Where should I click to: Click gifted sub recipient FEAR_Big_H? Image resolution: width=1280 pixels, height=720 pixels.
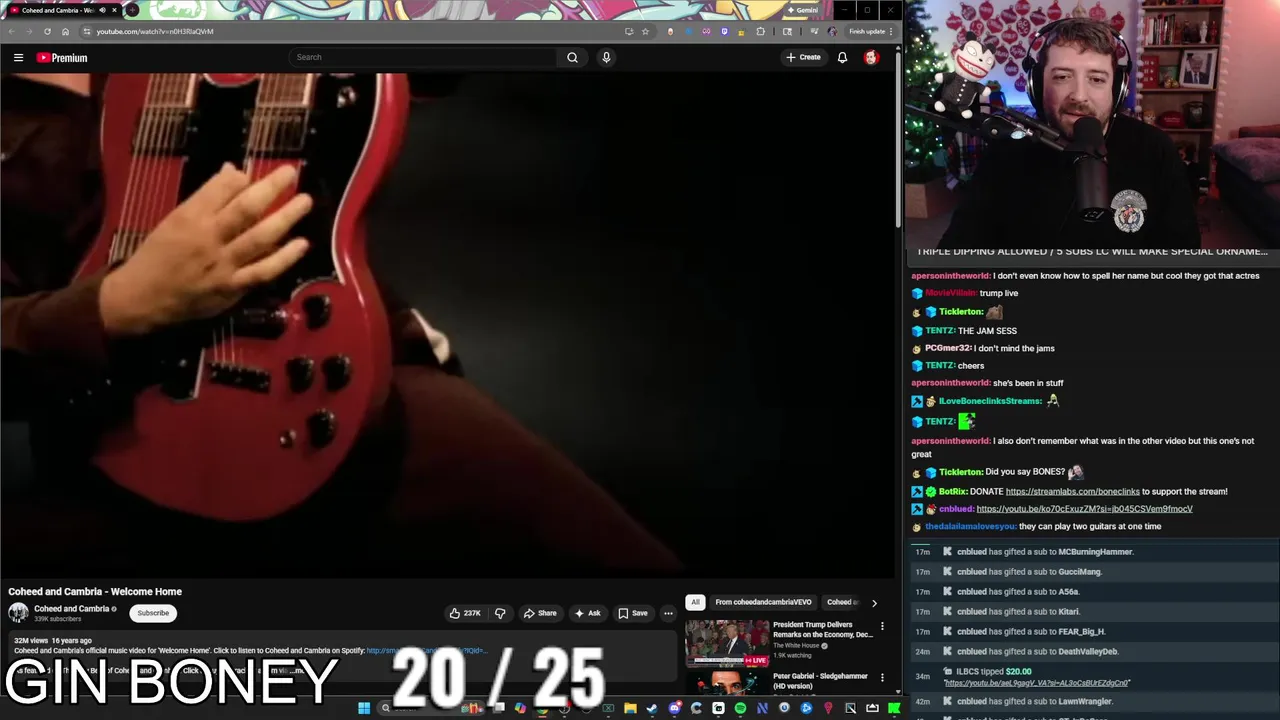[x=1081, y=631]
